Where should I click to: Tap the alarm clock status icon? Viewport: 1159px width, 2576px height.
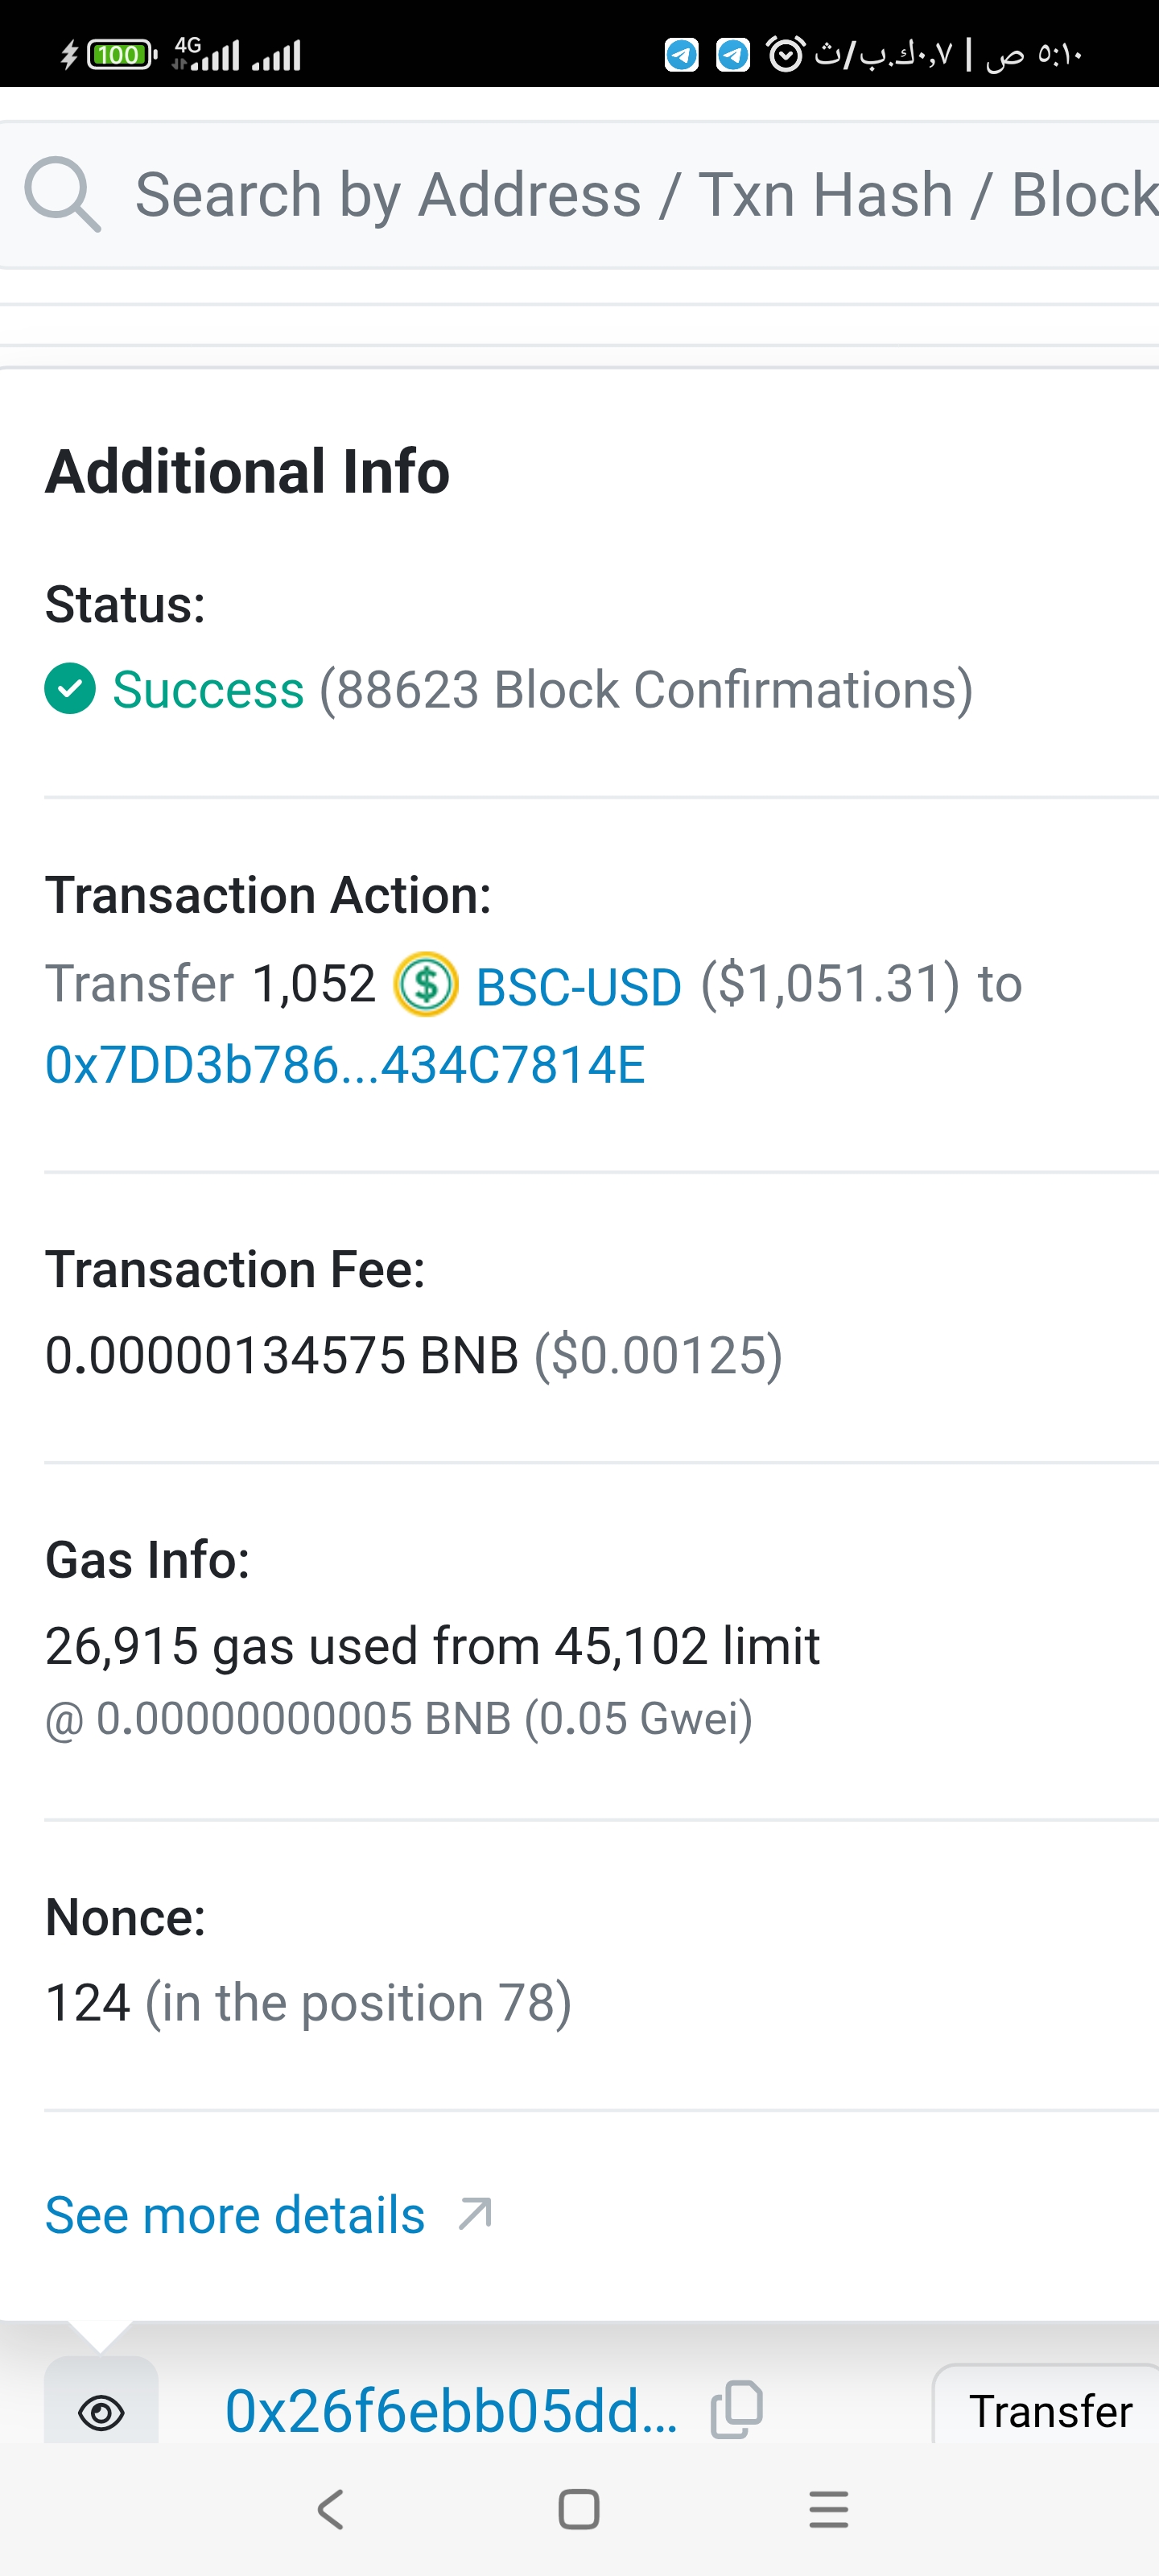785,54
